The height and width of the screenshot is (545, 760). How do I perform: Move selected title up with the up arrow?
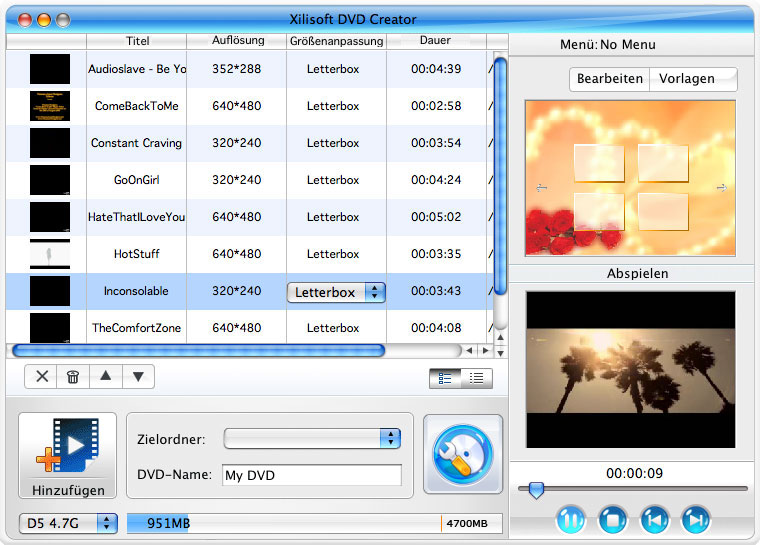click(x=106, y=376)
